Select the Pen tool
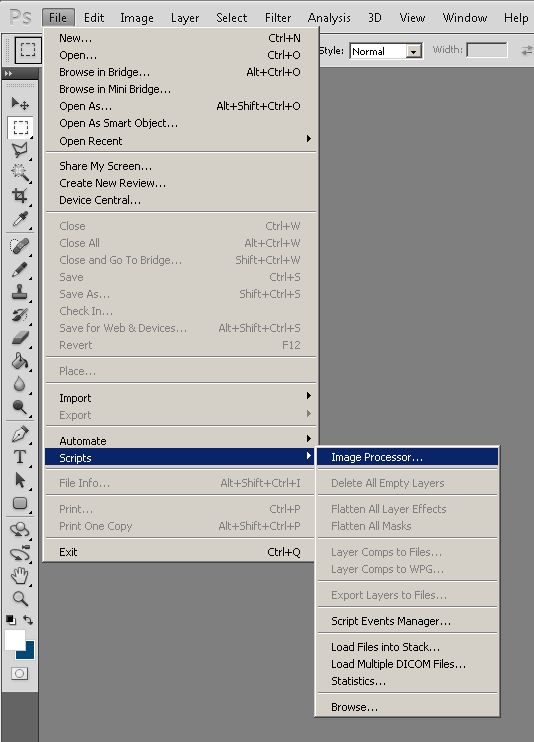 click(x=20, y=434)
